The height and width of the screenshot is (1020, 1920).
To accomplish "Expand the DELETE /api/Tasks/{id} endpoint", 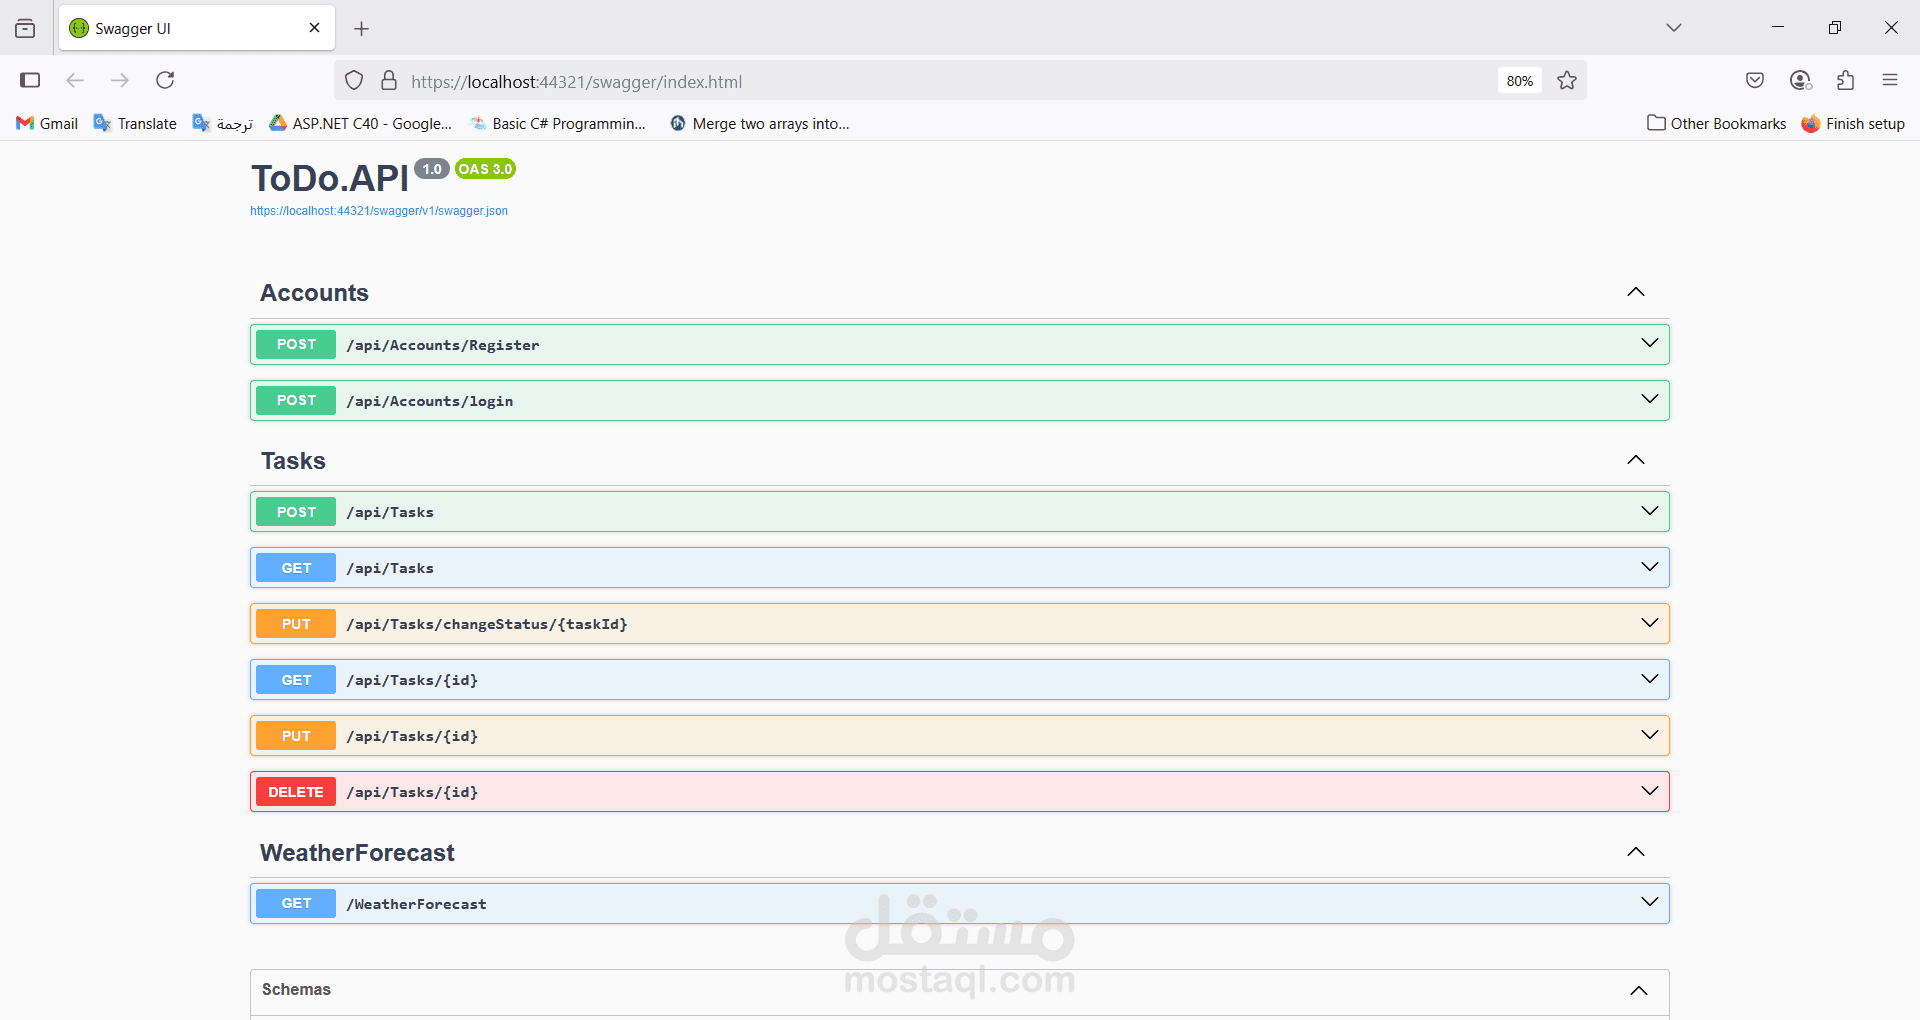I will [959, 791].
